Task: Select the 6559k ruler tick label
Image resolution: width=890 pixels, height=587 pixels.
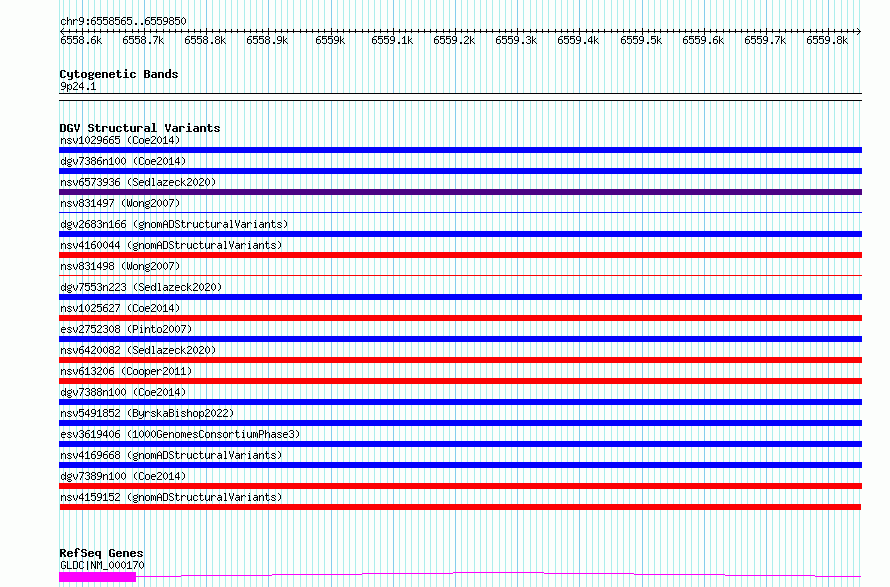Action: point(330,40)
